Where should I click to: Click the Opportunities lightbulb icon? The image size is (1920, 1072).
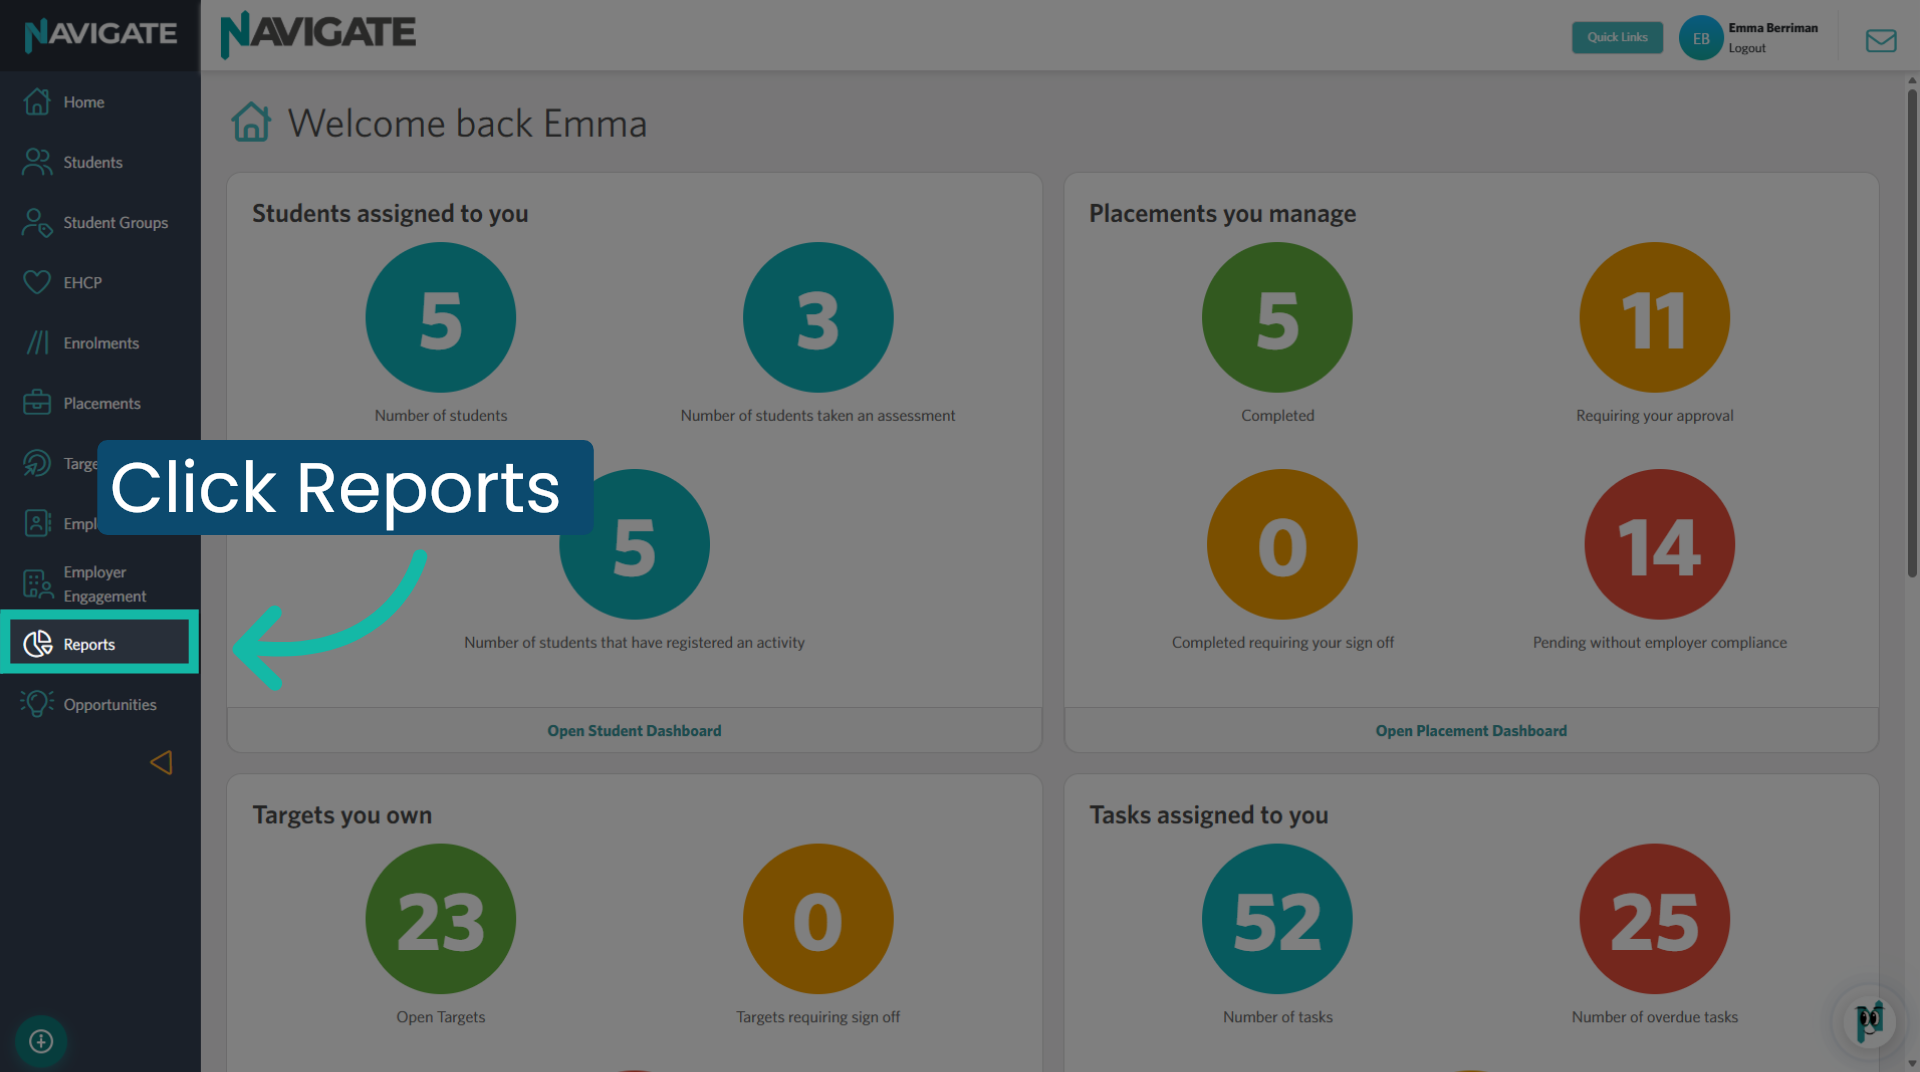point(37,704)
